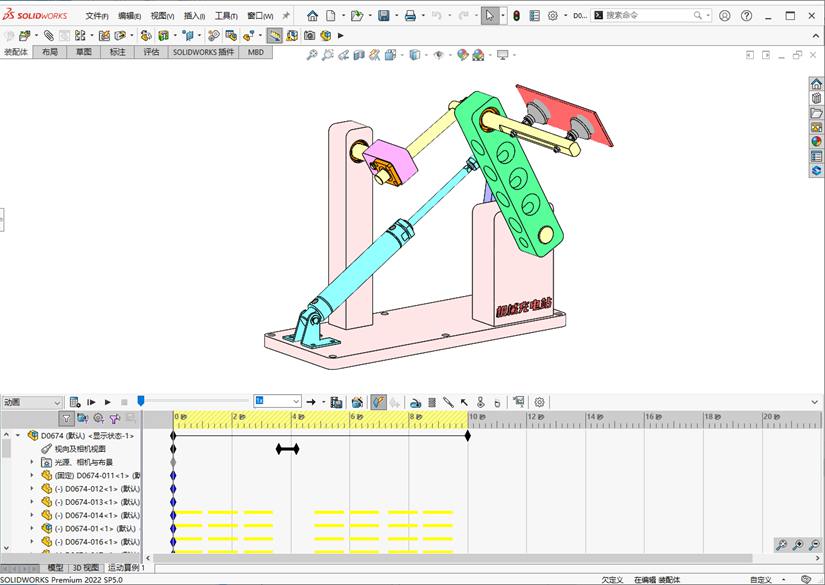
Task: Expand the D0674-014<1> component
Action: (32, 516)
